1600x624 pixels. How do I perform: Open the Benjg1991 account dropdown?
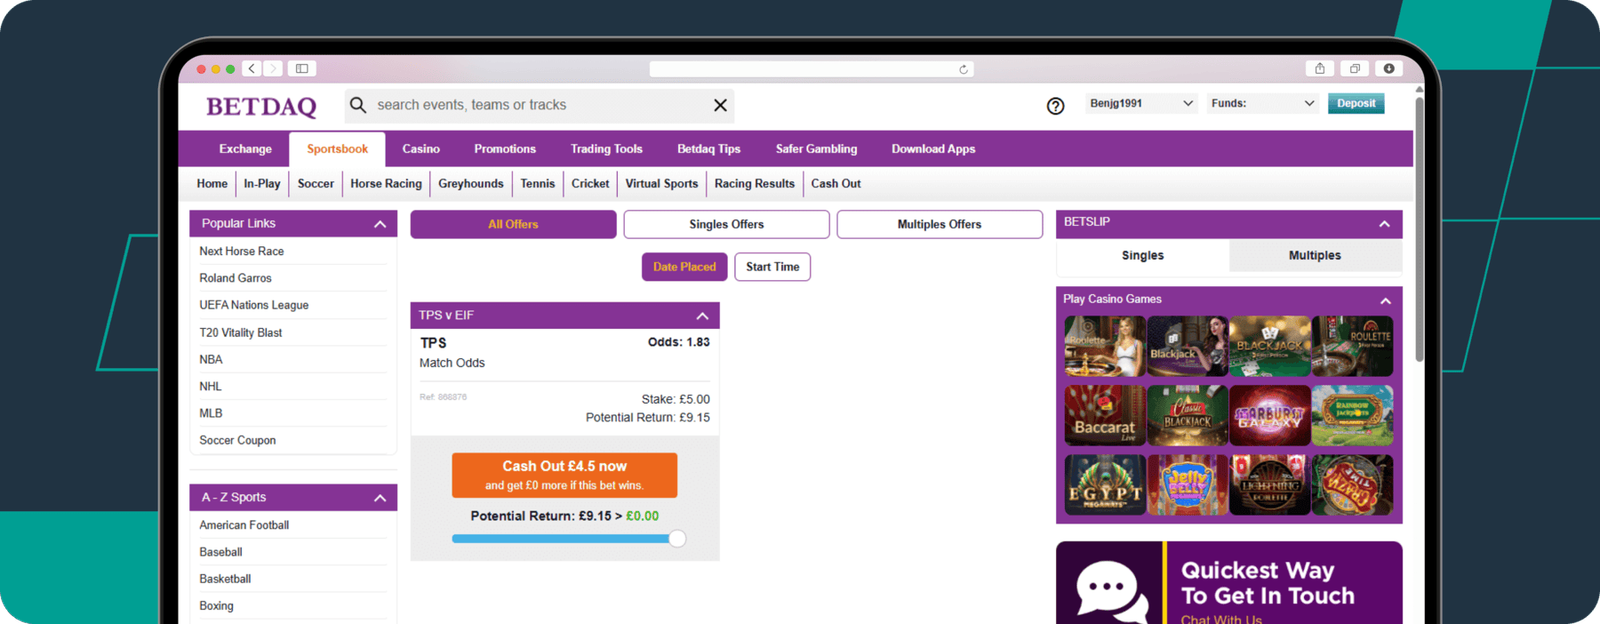(1141, 103)
